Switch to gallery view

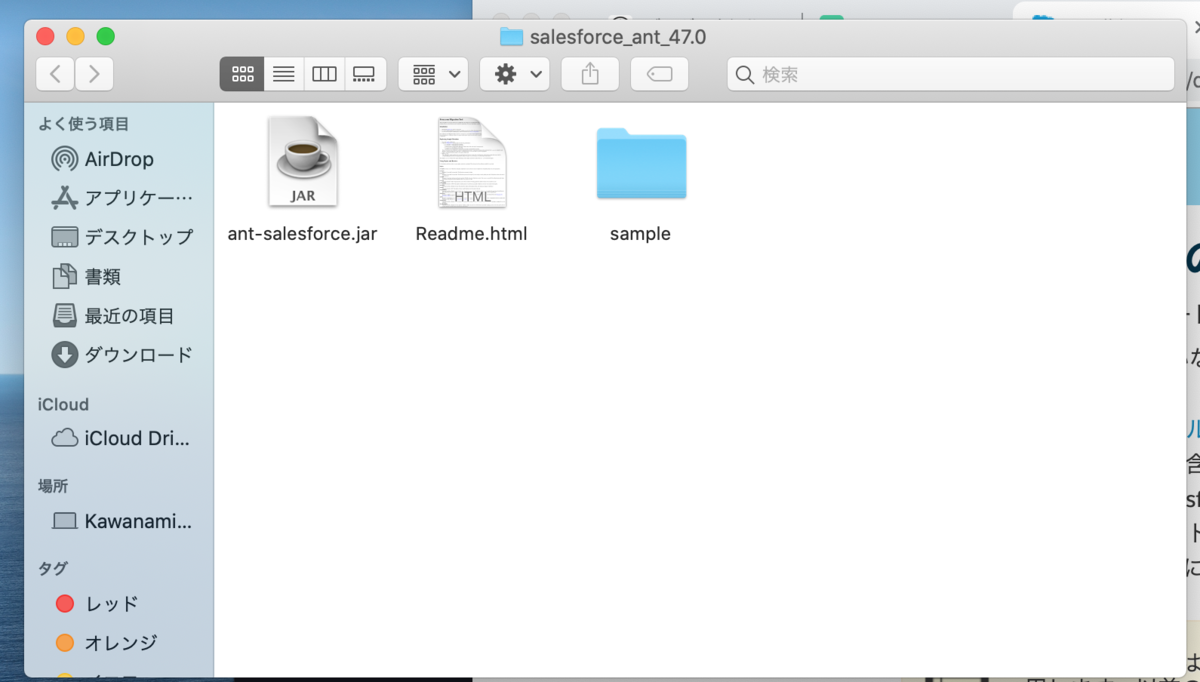pyautogui.click(x=365, y=74)
